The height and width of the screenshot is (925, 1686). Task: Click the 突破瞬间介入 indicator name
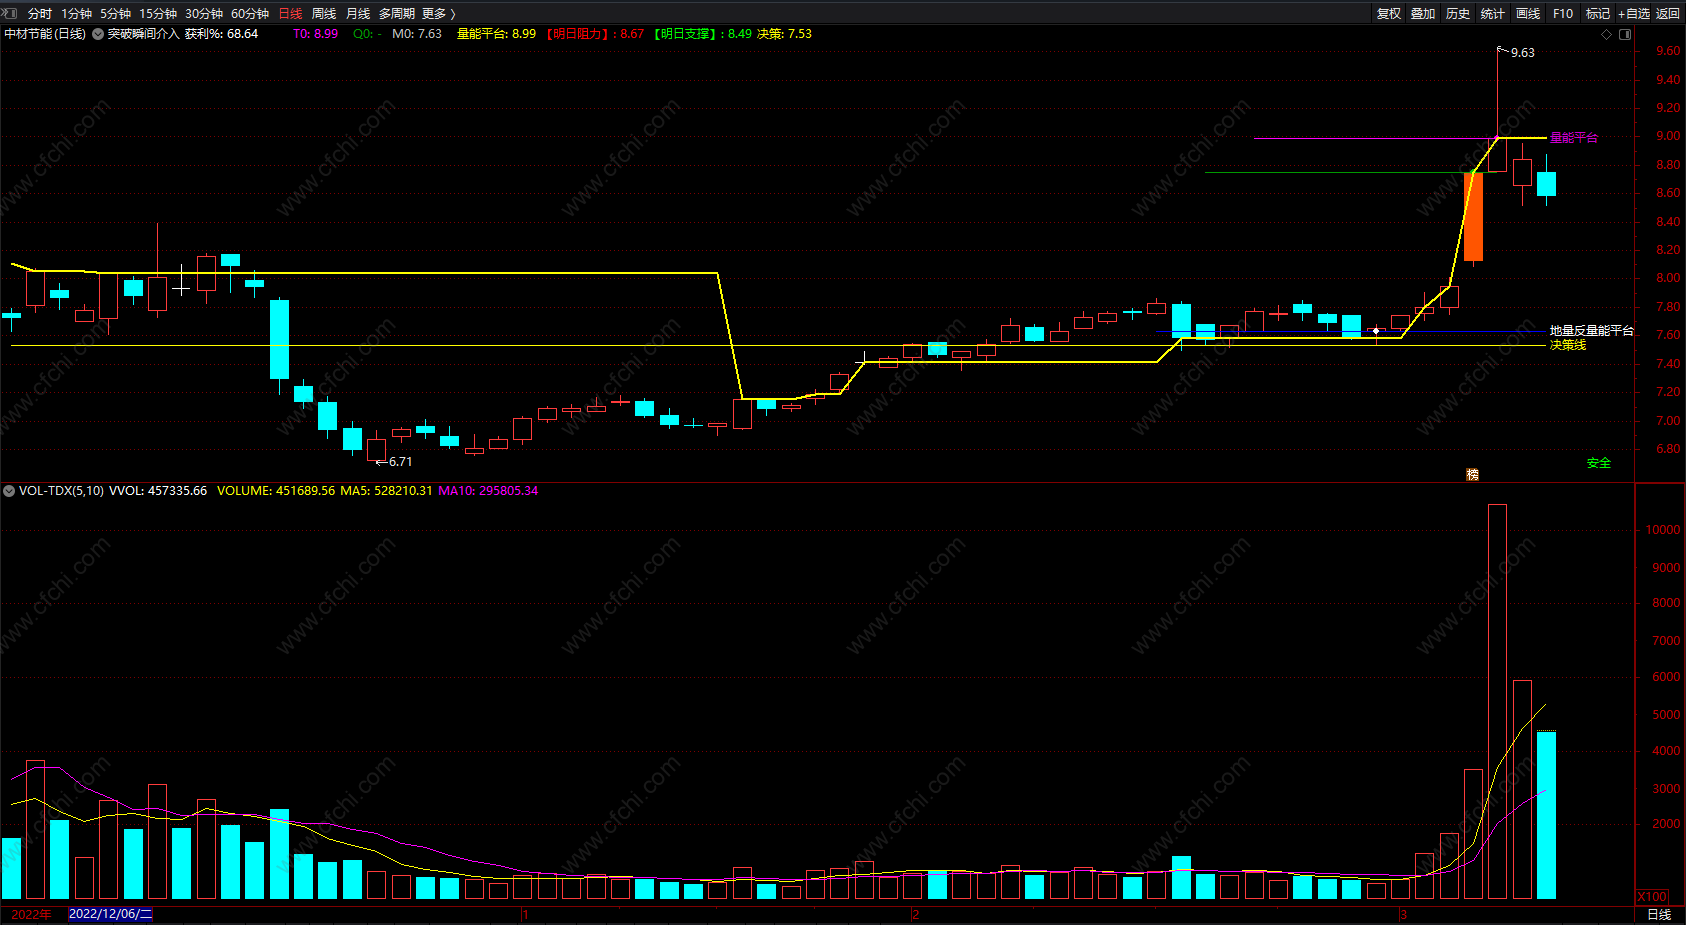tap(144, 34)
